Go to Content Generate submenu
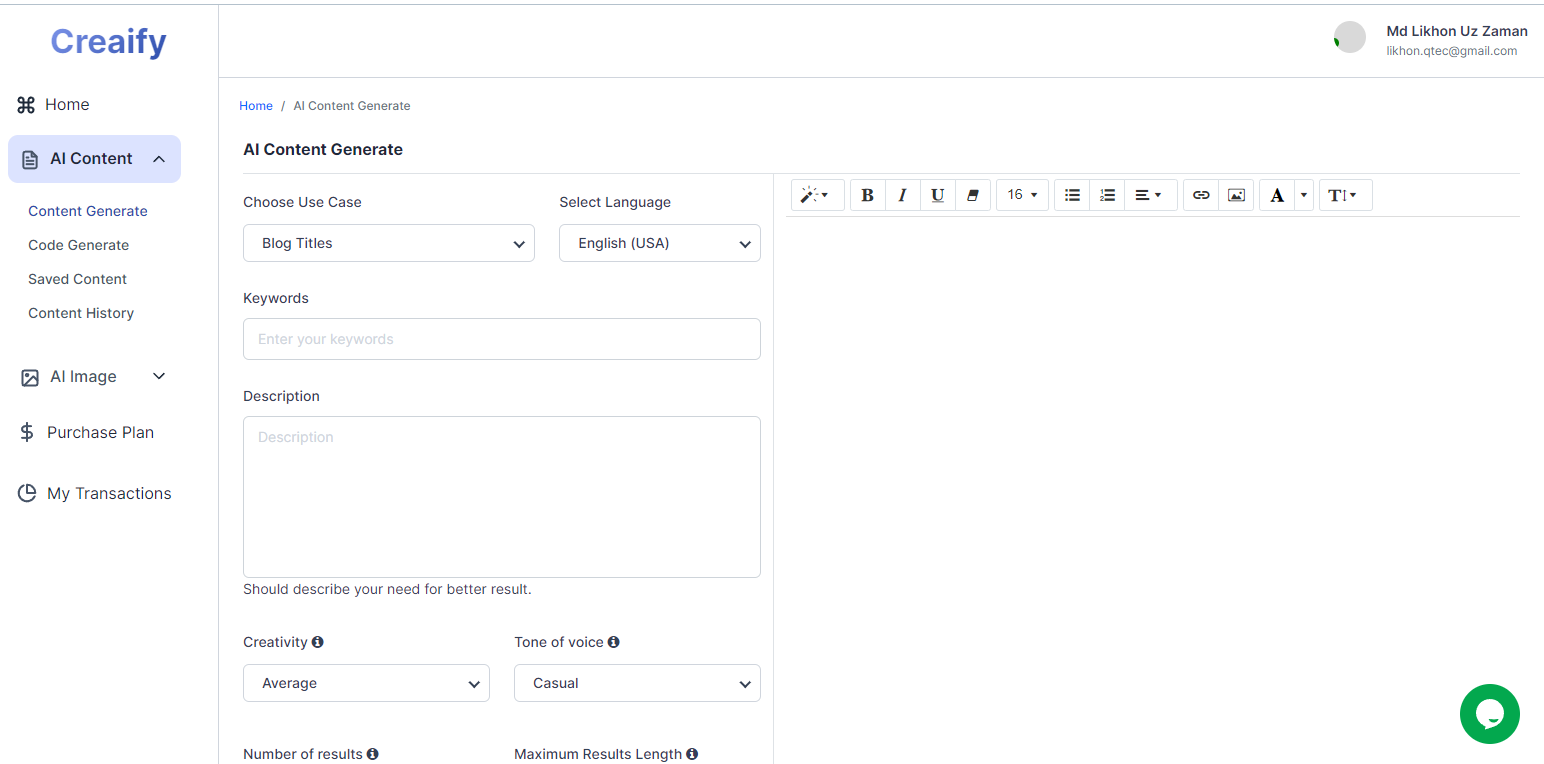The height and width of the screenshot is (764, 1544). 88,211
